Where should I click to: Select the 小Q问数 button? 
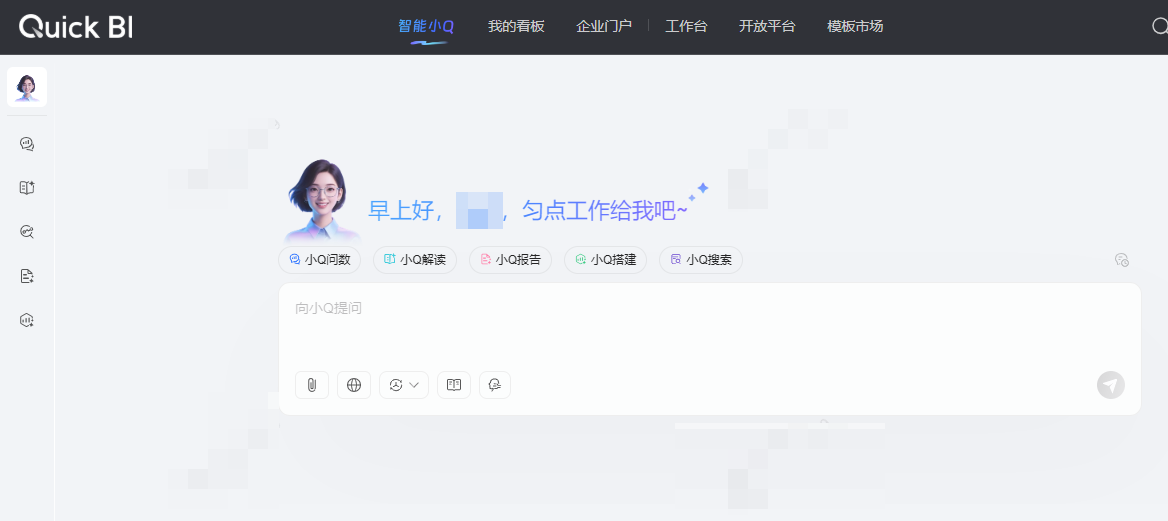320,259
